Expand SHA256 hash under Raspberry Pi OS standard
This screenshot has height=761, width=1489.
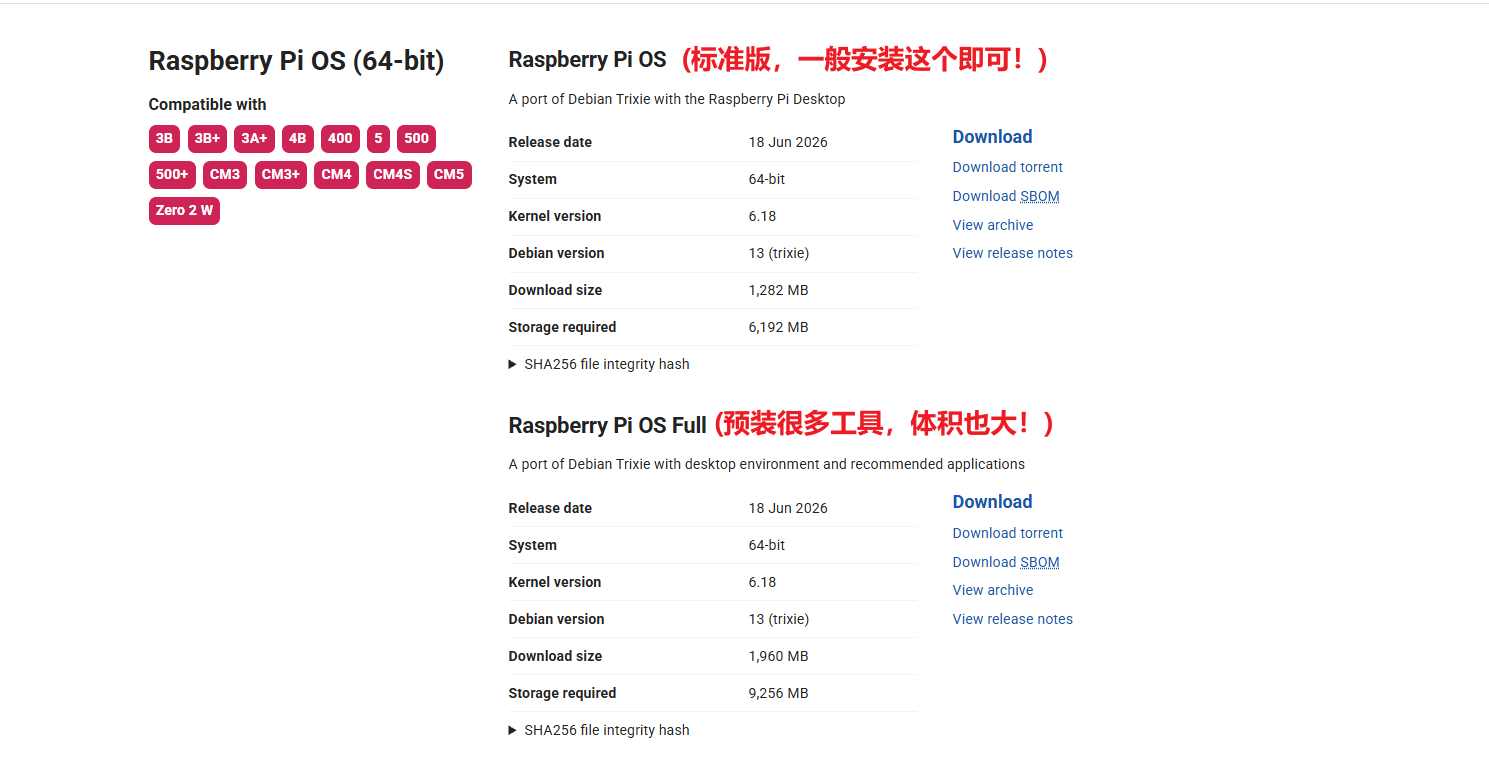point(599,364)
